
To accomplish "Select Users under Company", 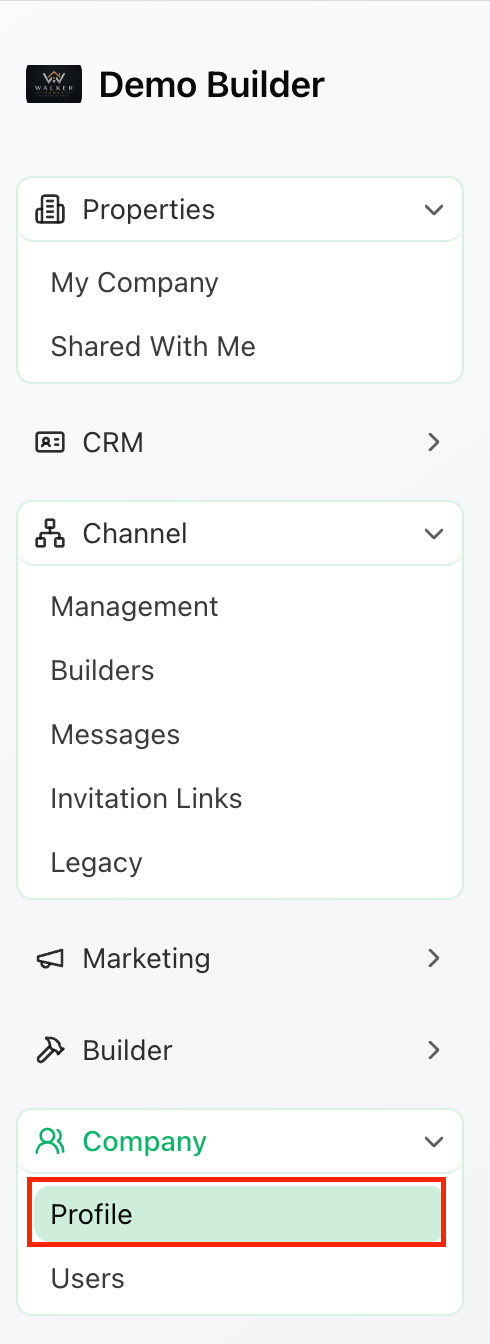I will pyautogui.click(x=240, y=1279).
